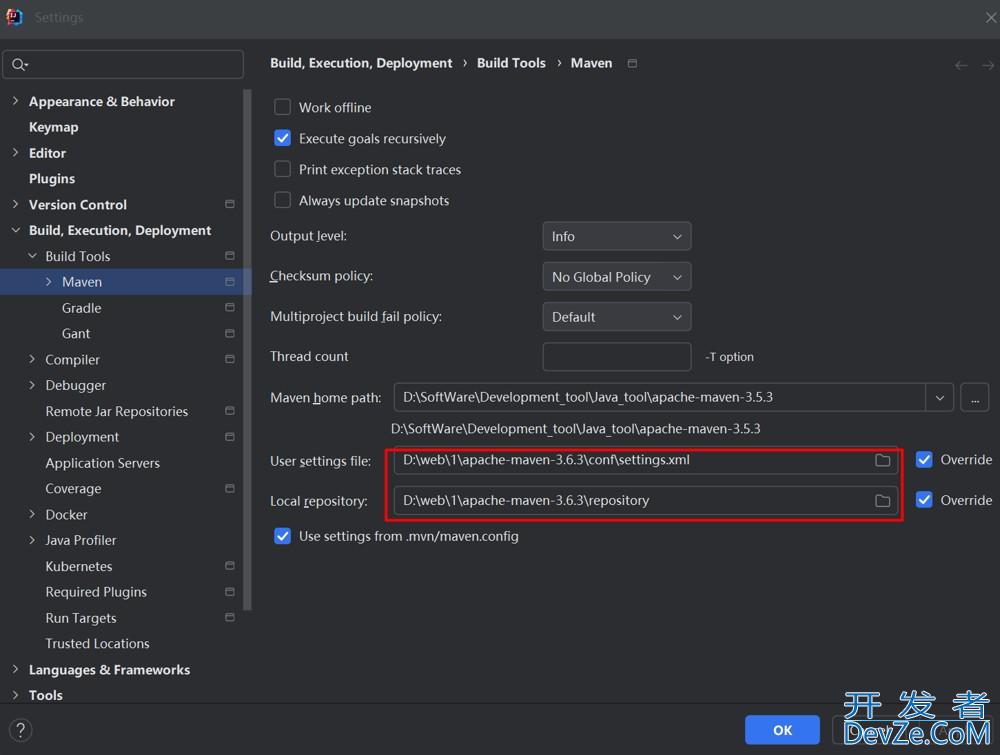Click project icon beside Gradle item
The width and height of the screenshot is (1000, 755).
click(230, 308)
